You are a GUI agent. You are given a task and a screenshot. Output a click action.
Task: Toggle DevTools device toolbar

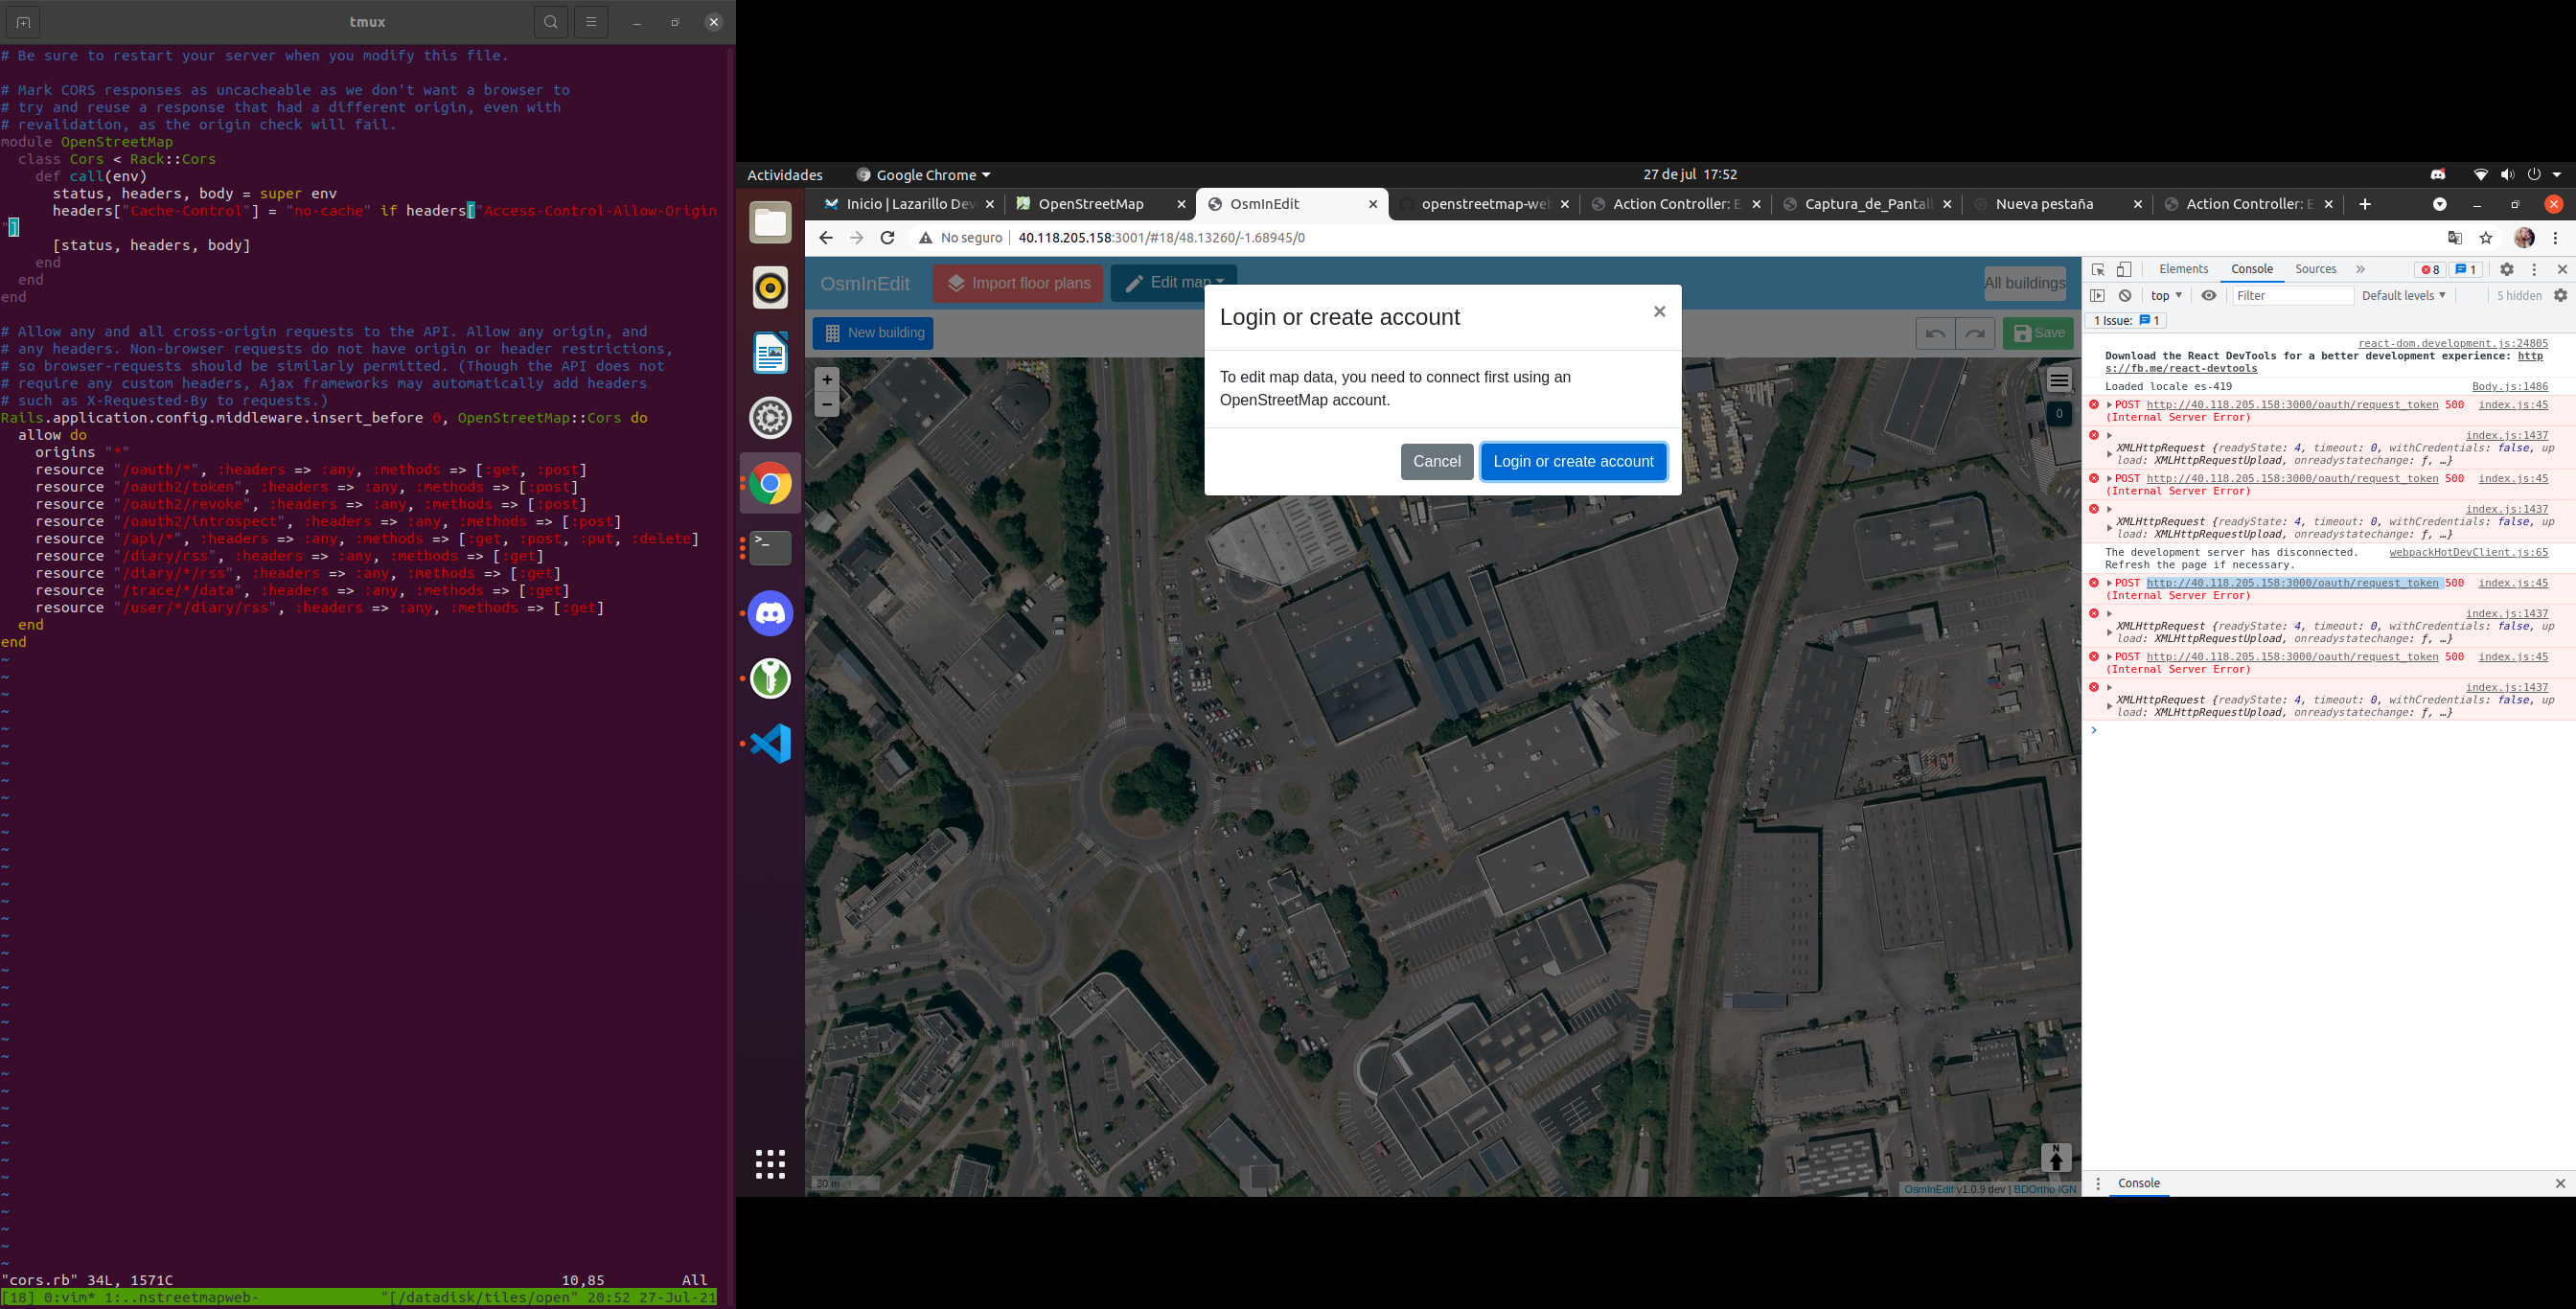[2124, 269]
